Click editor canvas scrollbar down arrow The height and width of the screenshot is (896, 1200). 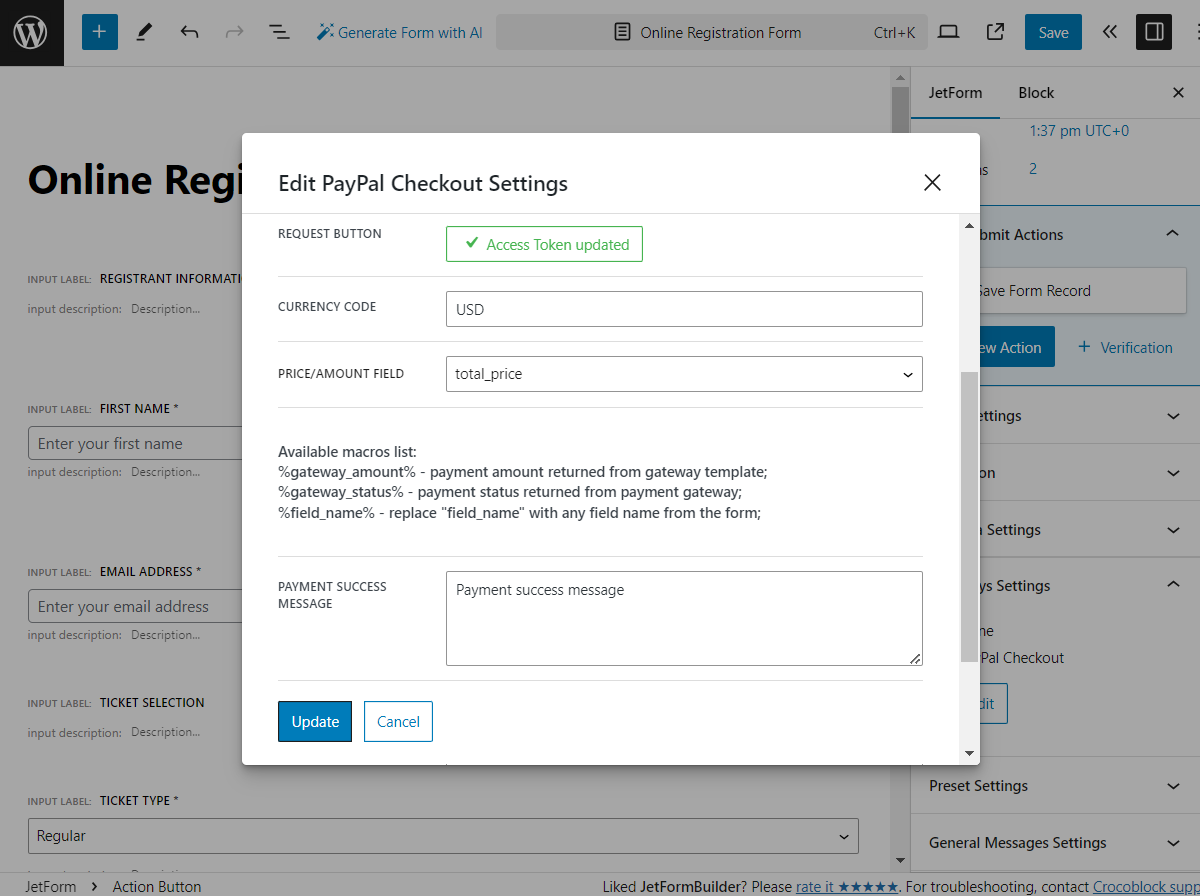900,860
